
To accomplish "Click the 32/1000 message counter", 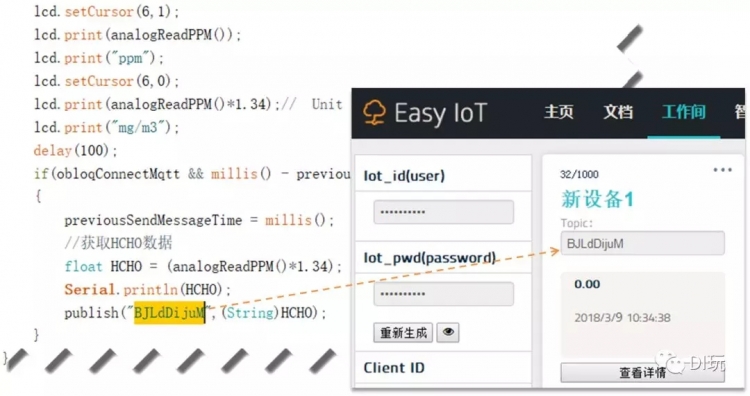I will click(x=579, y=175).
